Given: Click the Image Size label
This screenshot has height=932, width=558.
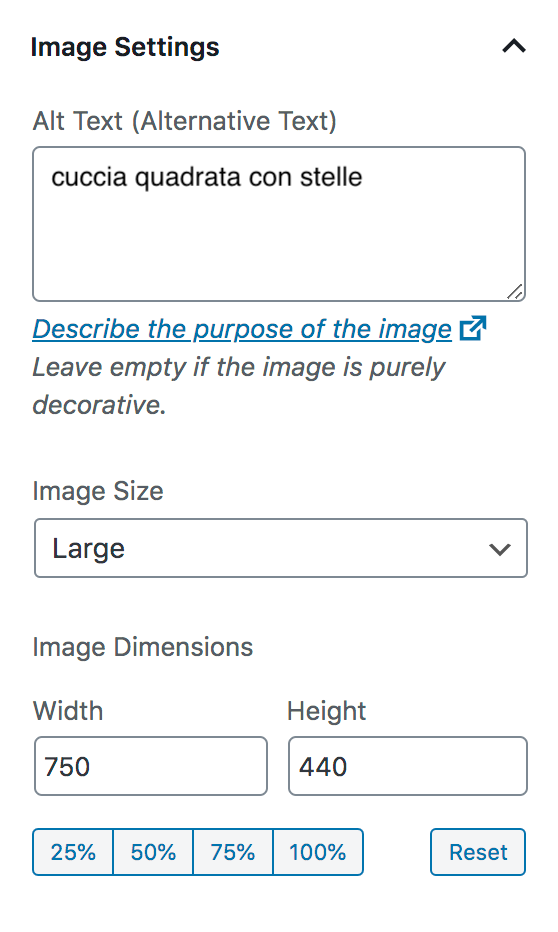Looking at the screenshot, I should coord(98,492).
